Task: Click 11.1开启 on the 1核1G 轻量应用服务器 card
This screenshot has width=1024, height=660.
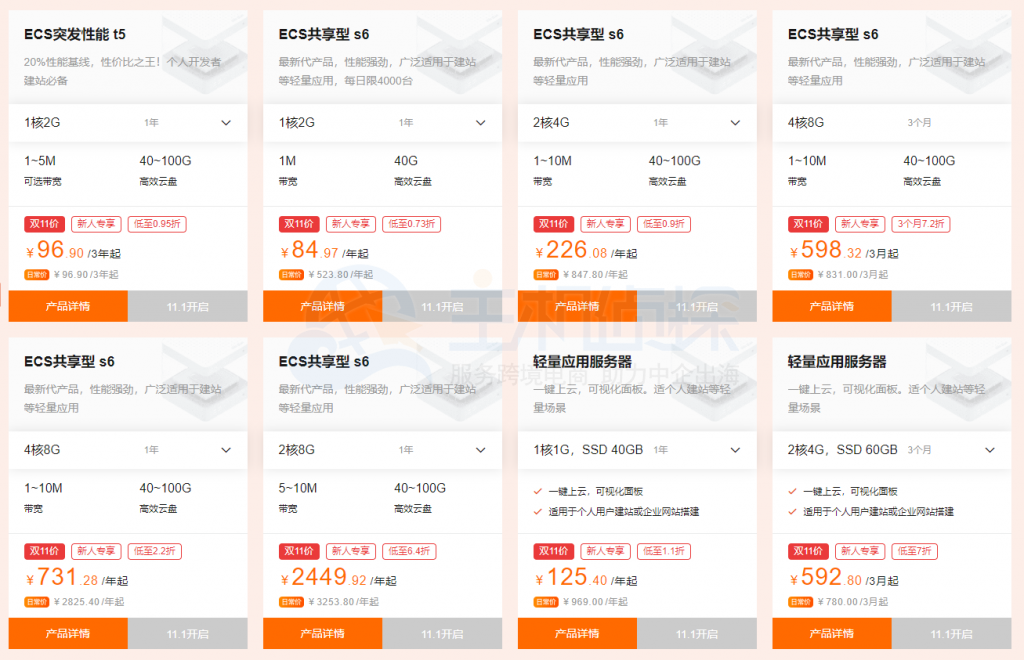Action: point(699,633)
